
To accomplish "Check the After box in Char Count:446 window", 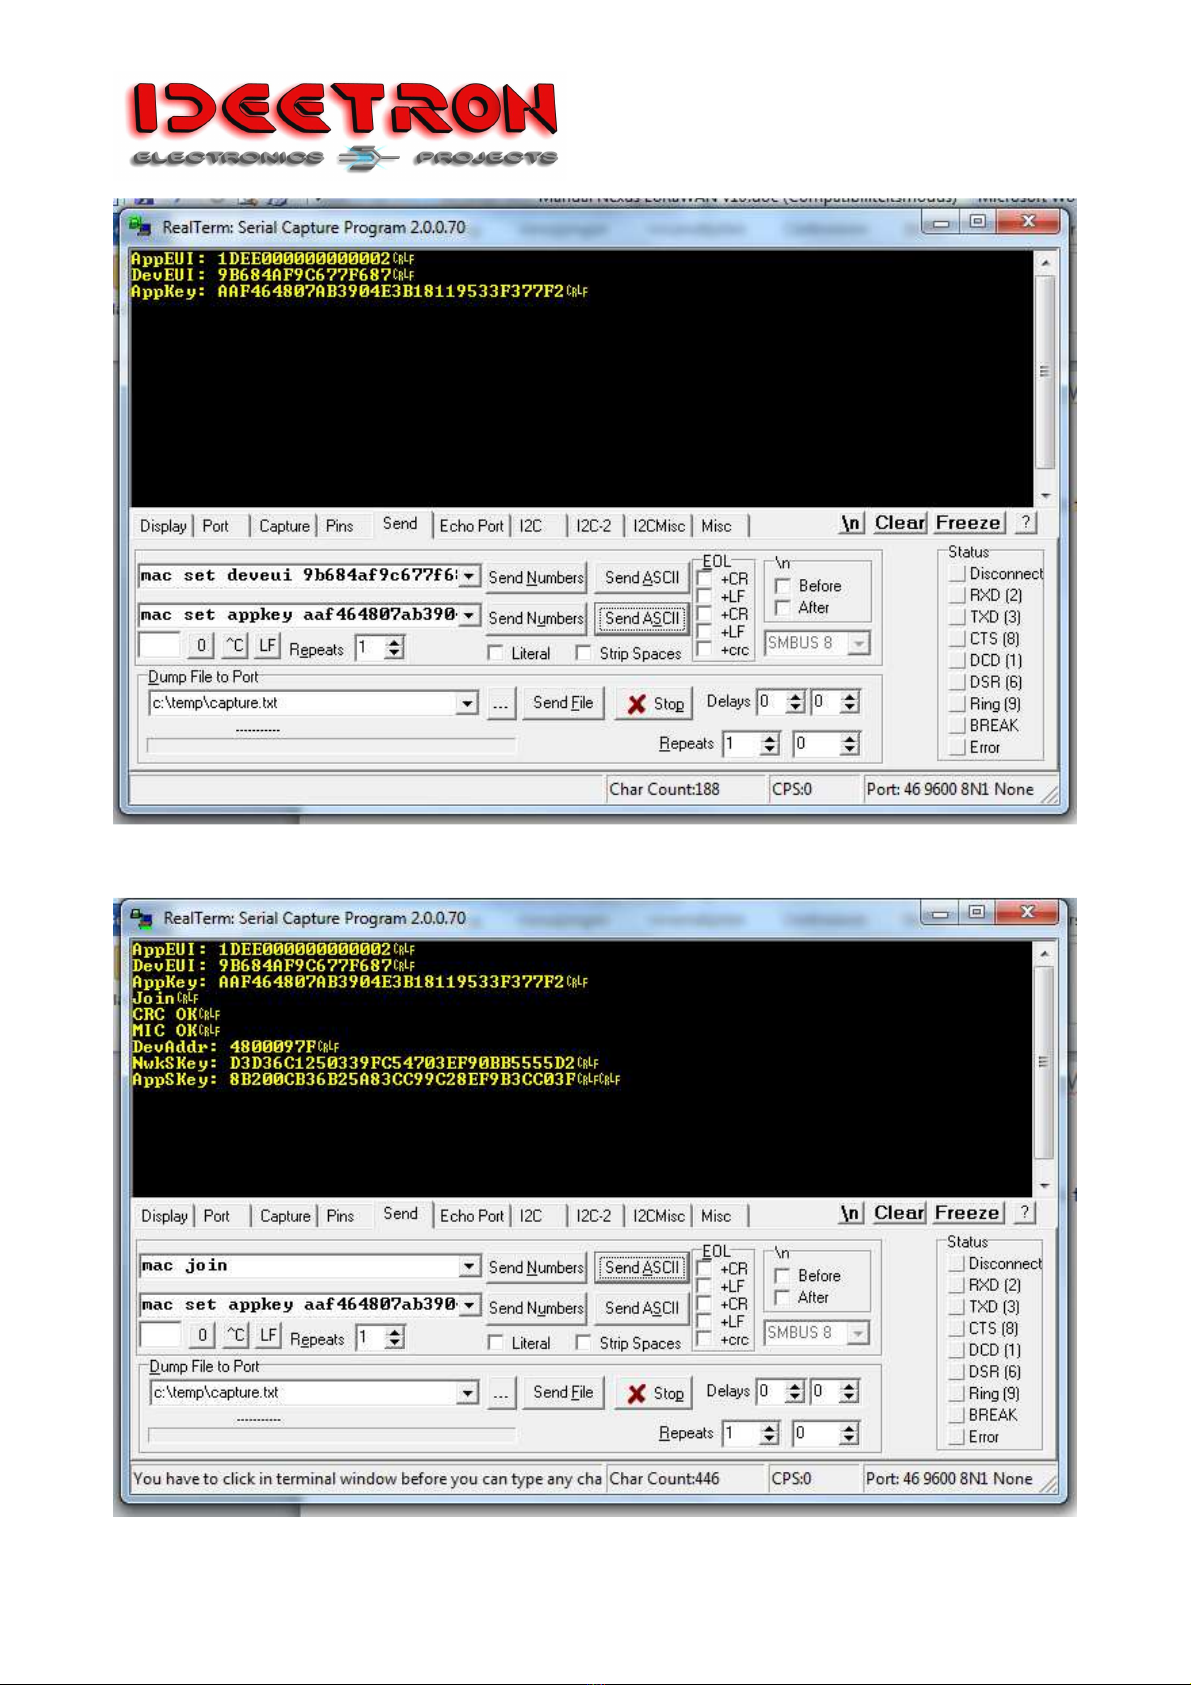I will [783, 1297].
